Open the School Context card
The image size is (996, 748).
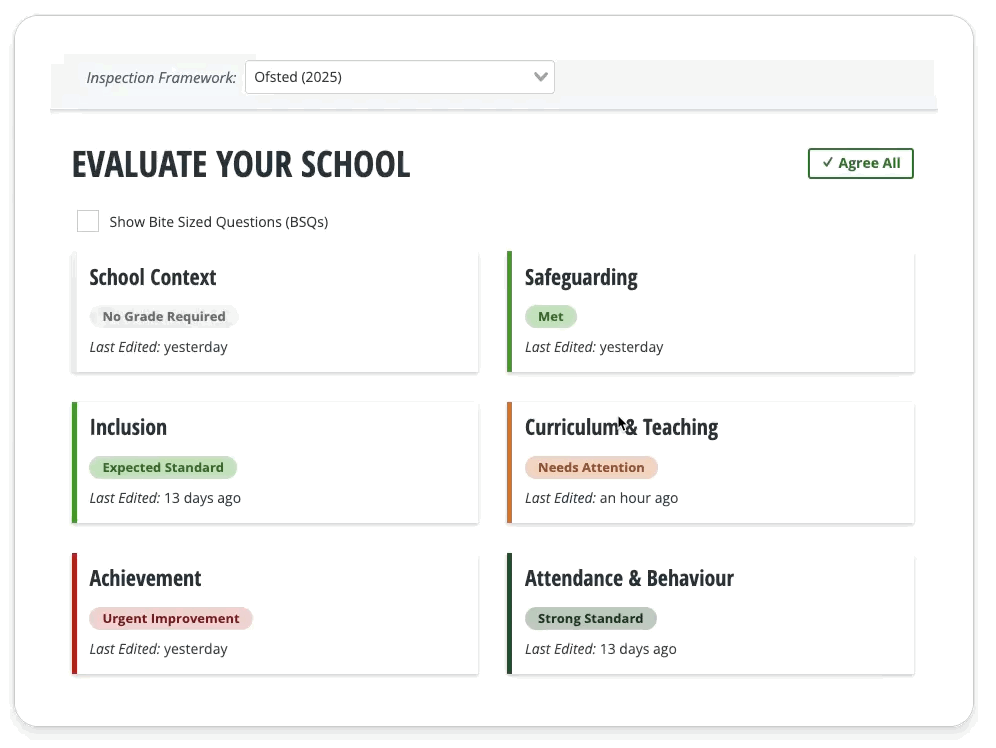pyautogui.click(x=275, y=311)
